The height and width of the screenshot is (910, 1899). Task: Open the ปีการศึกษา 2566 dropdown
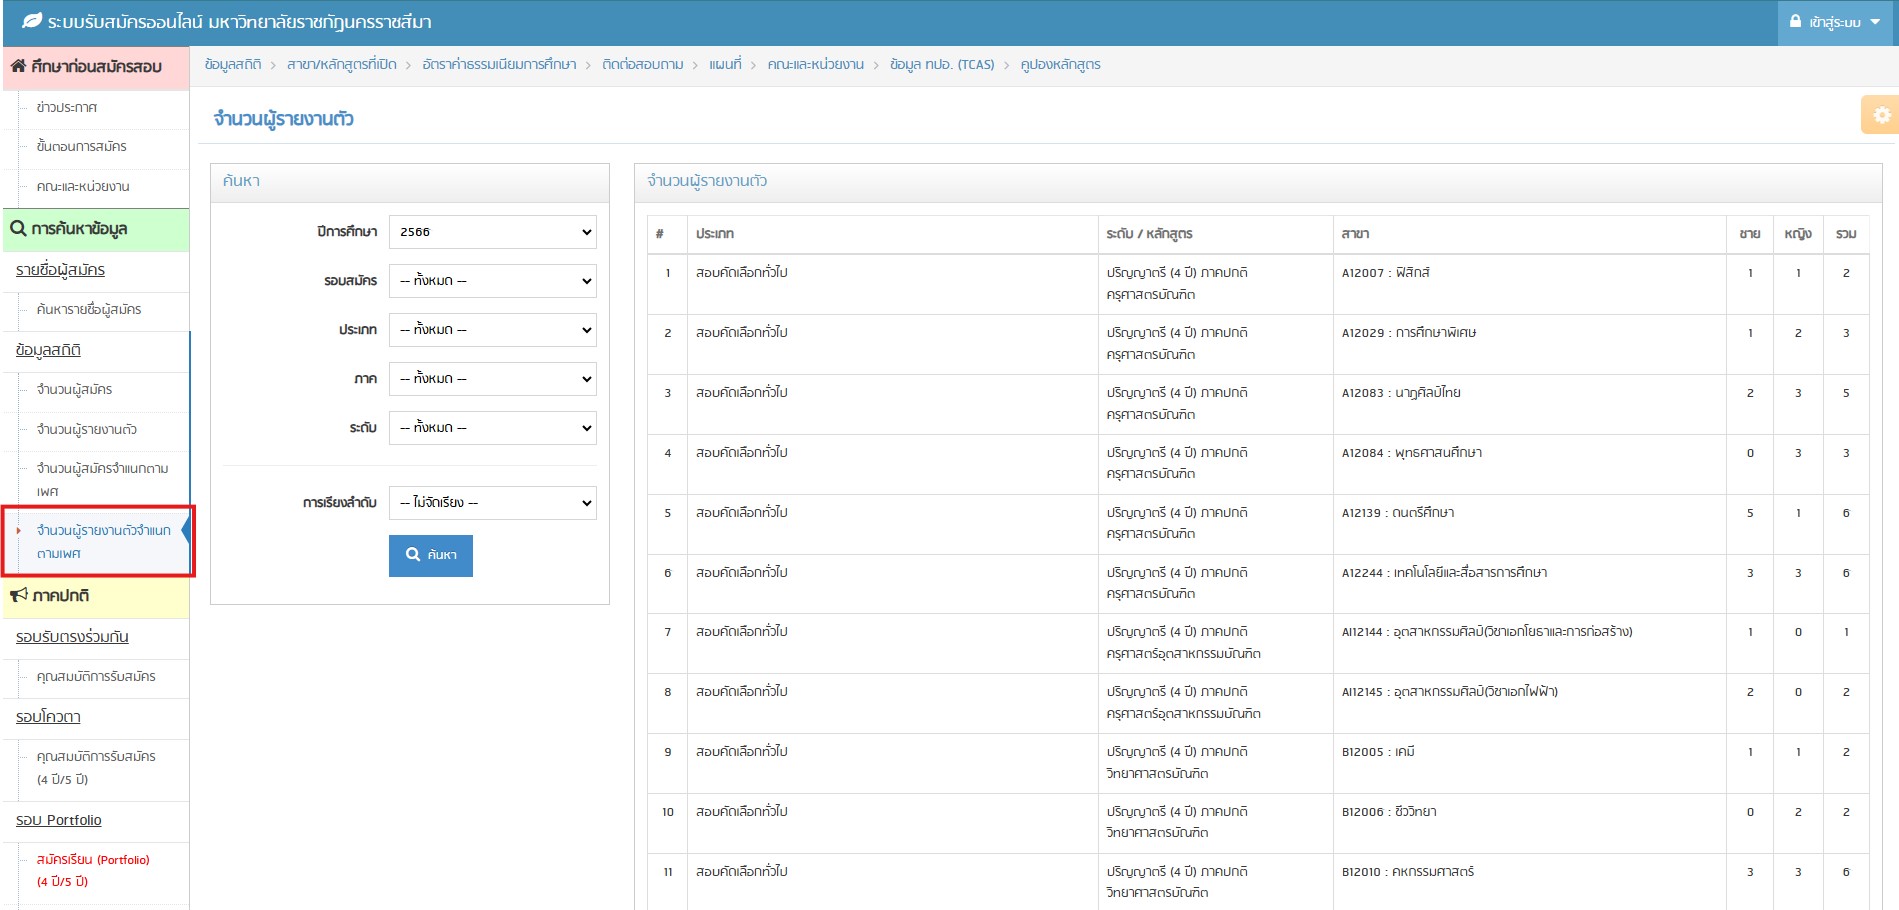click(x=493, y=232)
